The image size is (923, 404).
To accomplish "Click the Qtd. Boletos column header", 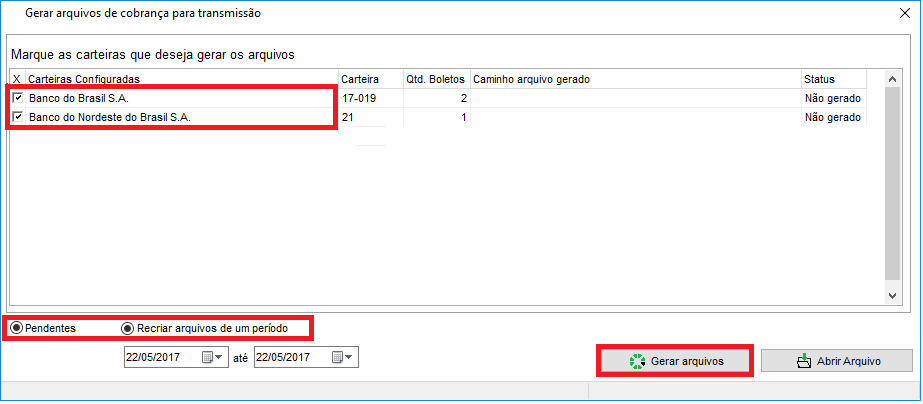I will click(434, 79).
